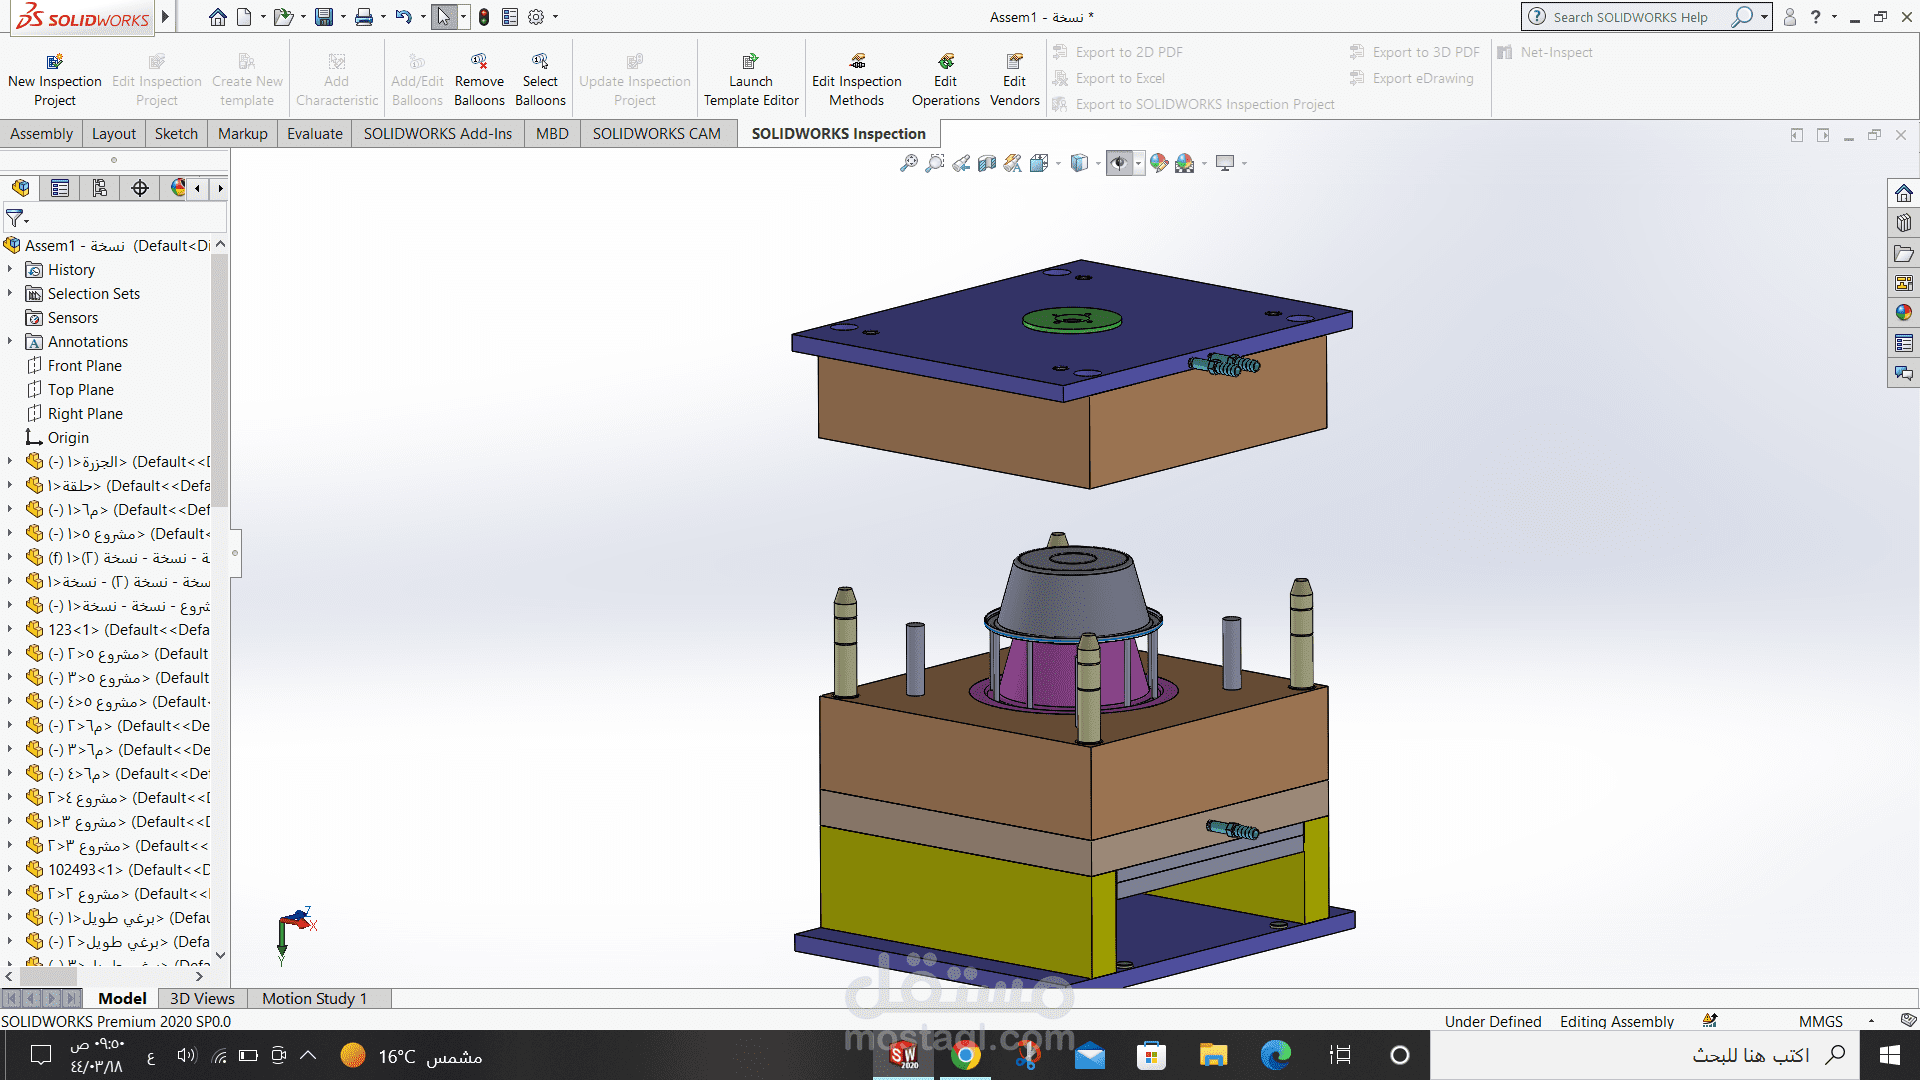1920x1080 pixels.
Task: Expand the History node in tree
Action: click(x=11, y=269)
